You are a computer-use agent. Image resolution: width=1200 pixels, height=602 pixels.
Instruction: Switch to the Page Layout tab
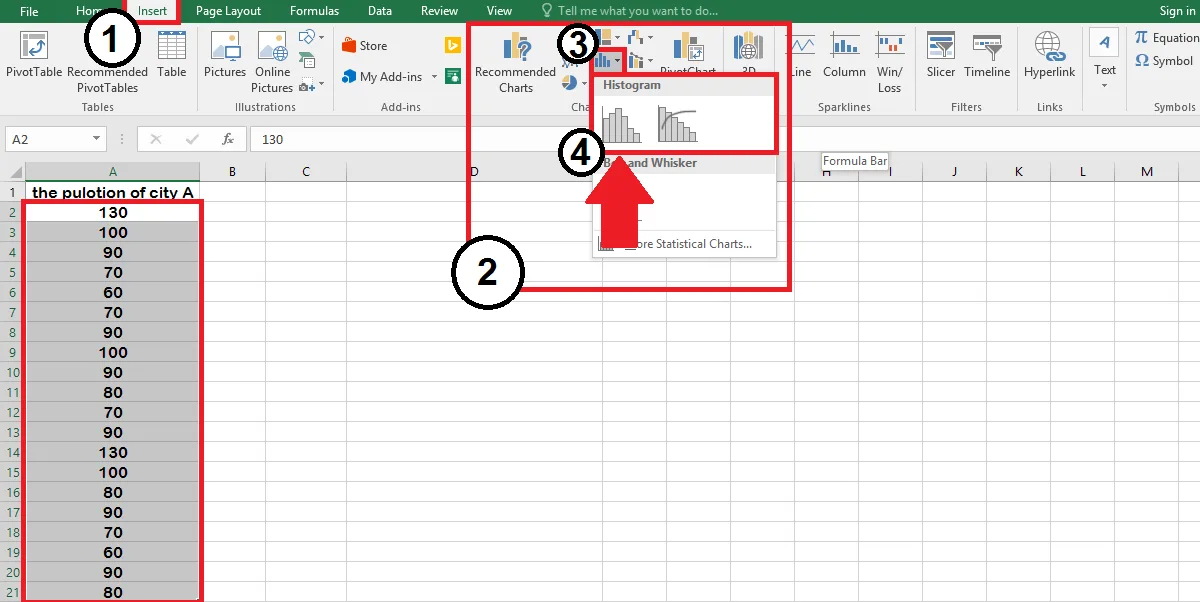pos(228,11)
